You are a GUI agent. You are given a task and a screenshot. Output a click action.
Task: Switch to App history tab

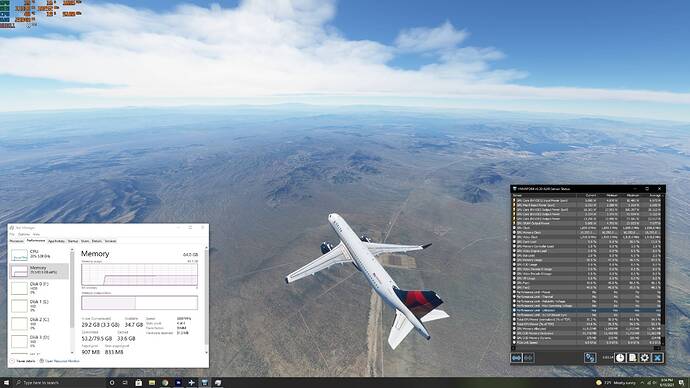click(56, 241)
